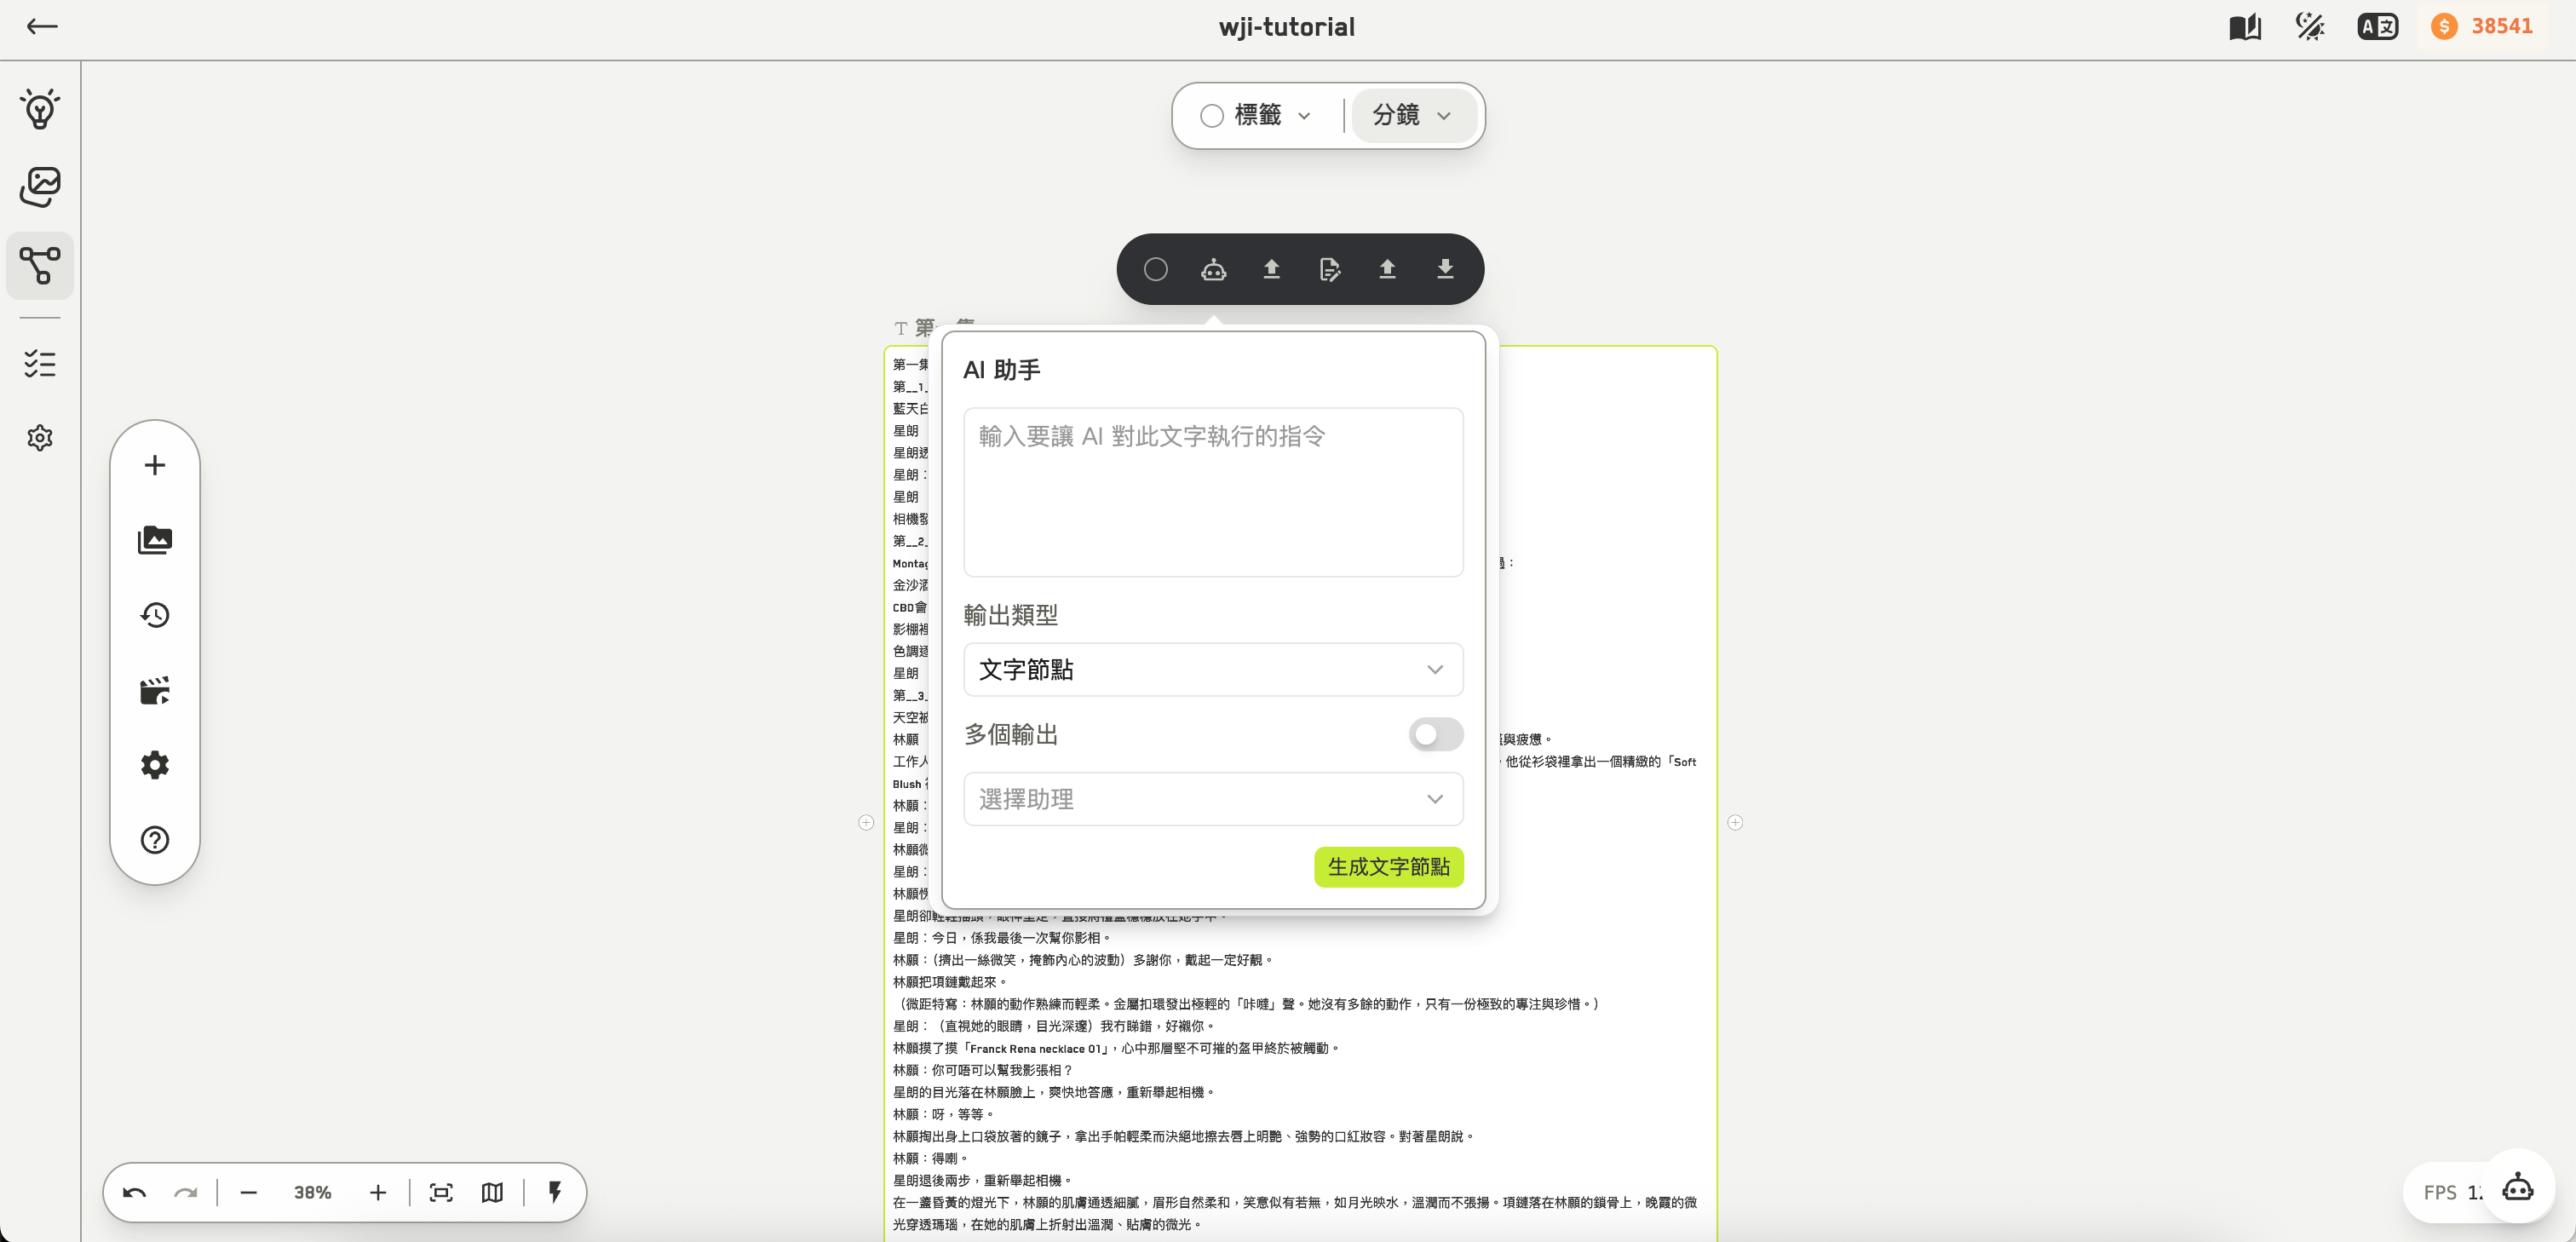The width and height of the screenshot is (2576, 1242).
Task: Click the AI instruction text area
Action: tap(1214, 492)
